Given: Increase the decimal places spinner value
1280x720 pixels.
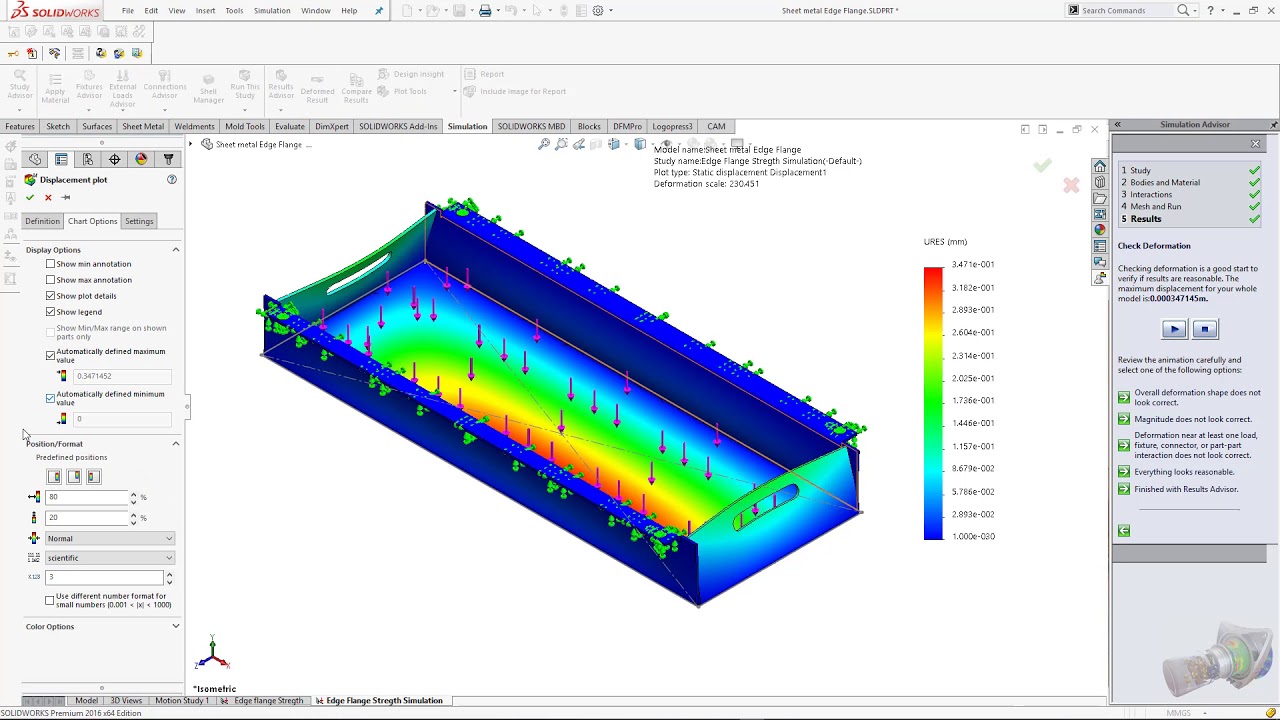Looking at the screenshot, I should point(169,574).
